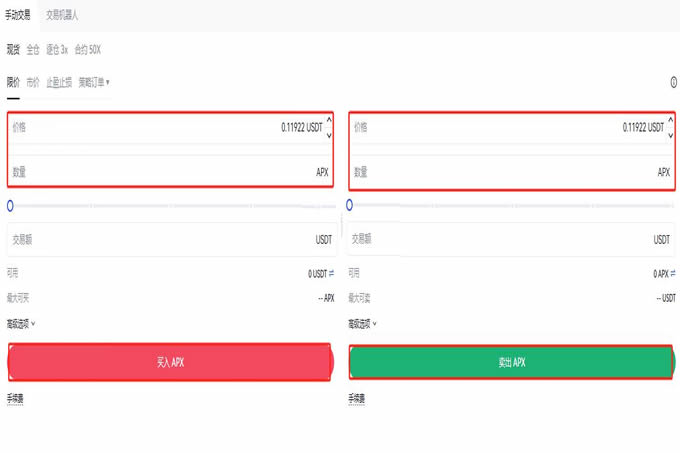Click the buy amount slider handle
Image resolution: width=680 pixels, height=453 pixels.
pos(10,205)
